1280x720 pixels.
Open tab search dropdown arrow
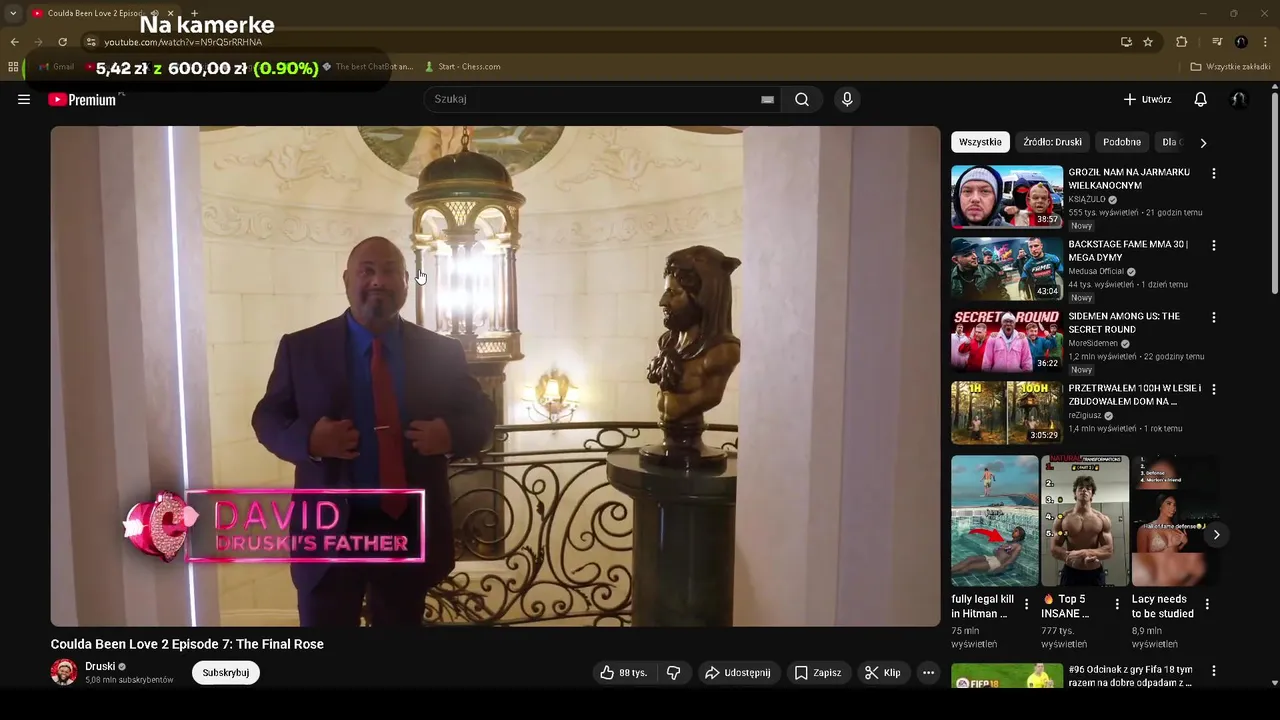click(12, 13)
